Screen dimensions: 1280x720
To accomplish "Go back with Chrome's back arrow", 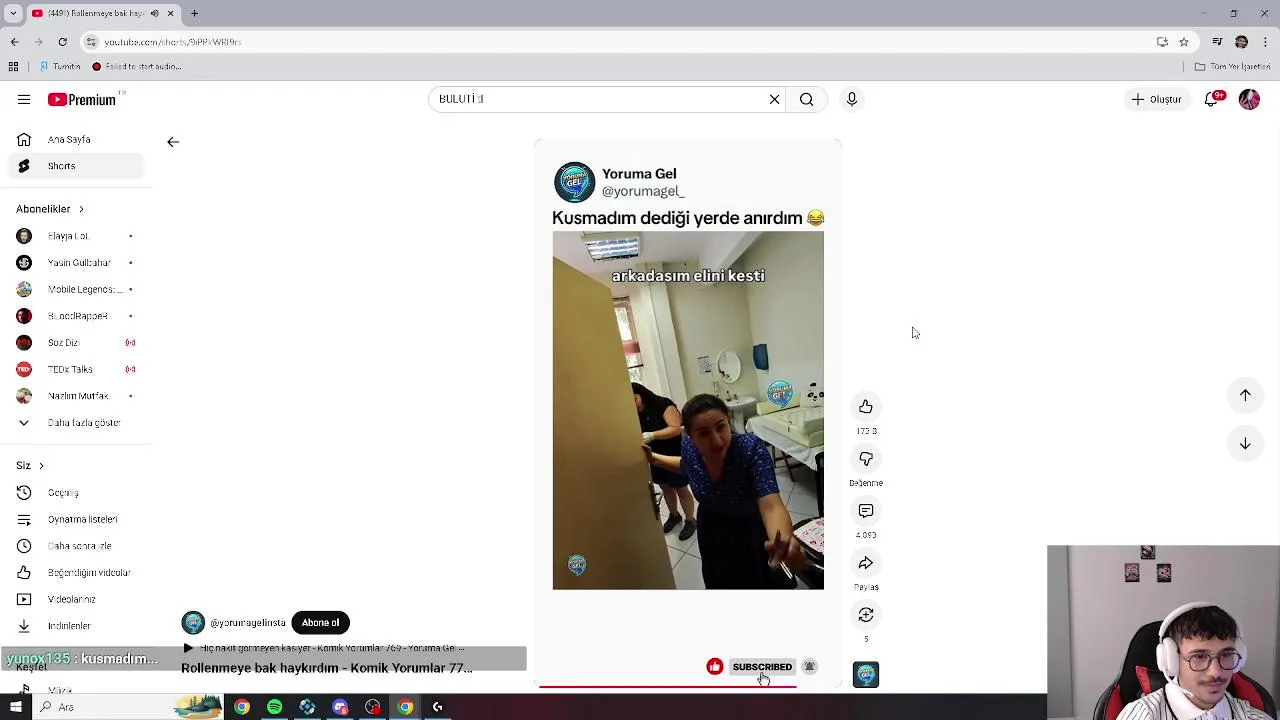I will tap(14, 42).
